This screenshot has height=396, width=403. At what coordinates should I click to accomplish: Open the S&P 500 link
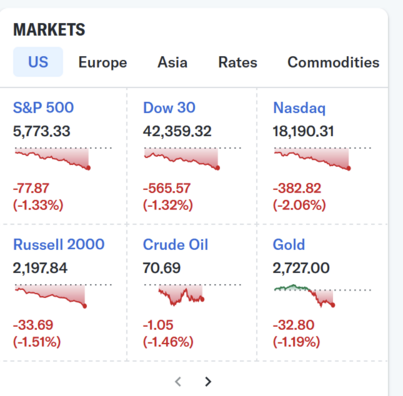(x=43, y=108)
